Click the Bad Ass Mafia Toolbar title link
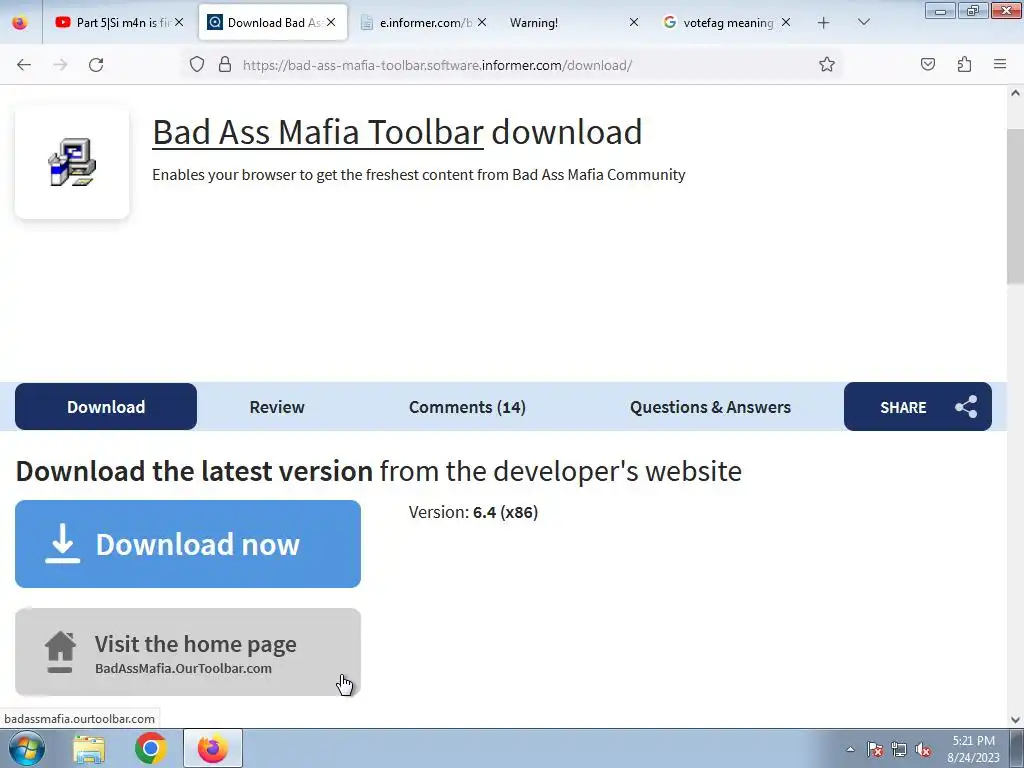 coord(317,132)
